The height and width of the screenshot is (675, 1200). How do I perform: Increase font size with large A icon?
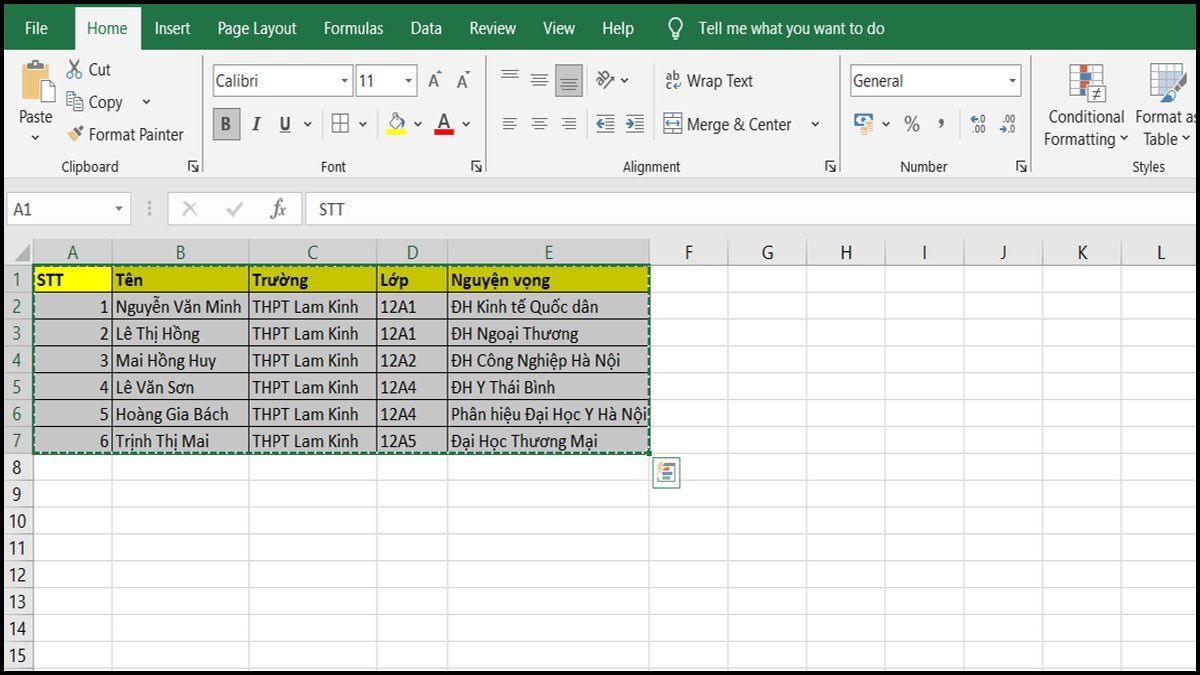(x=435, y=81)
